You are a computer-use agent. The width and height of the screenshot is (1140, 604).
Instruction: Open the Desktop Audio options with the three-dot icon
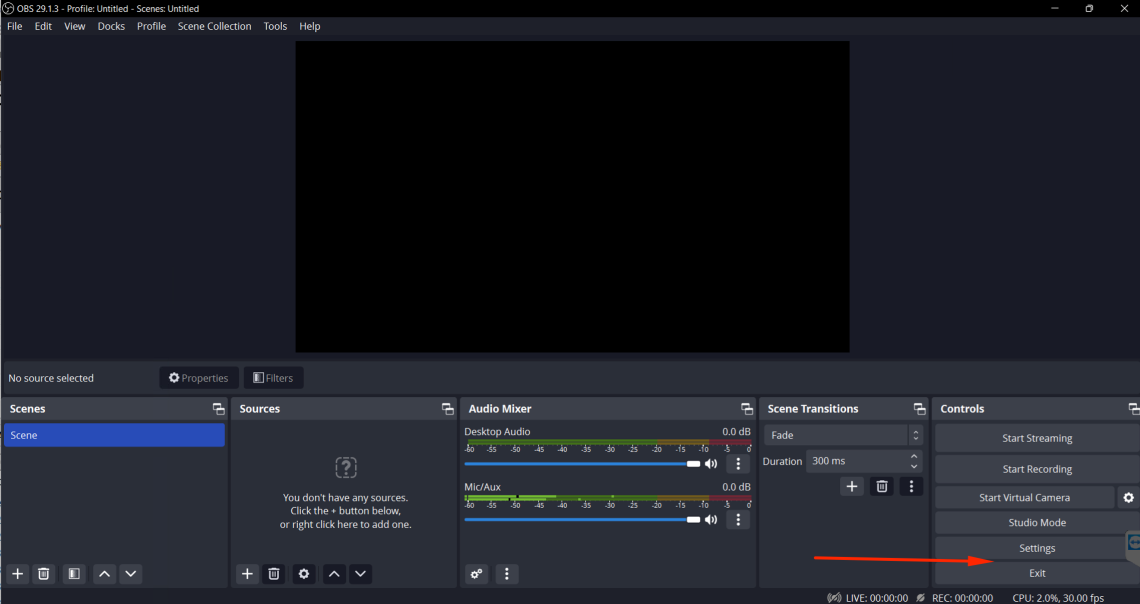pyautogui.click(x=738, y=463)
